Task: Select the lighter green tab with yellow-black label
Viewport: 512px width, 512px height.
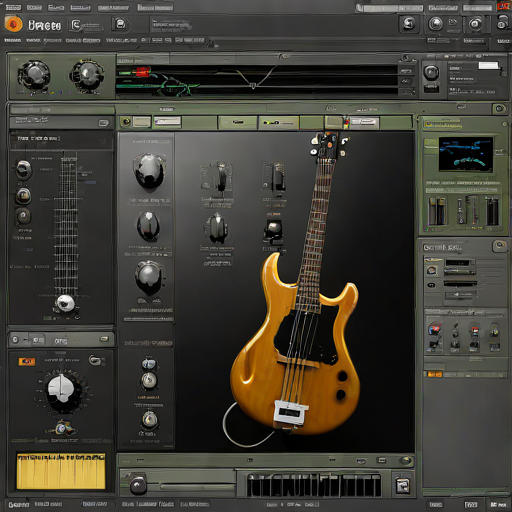Action: point(279,123)
